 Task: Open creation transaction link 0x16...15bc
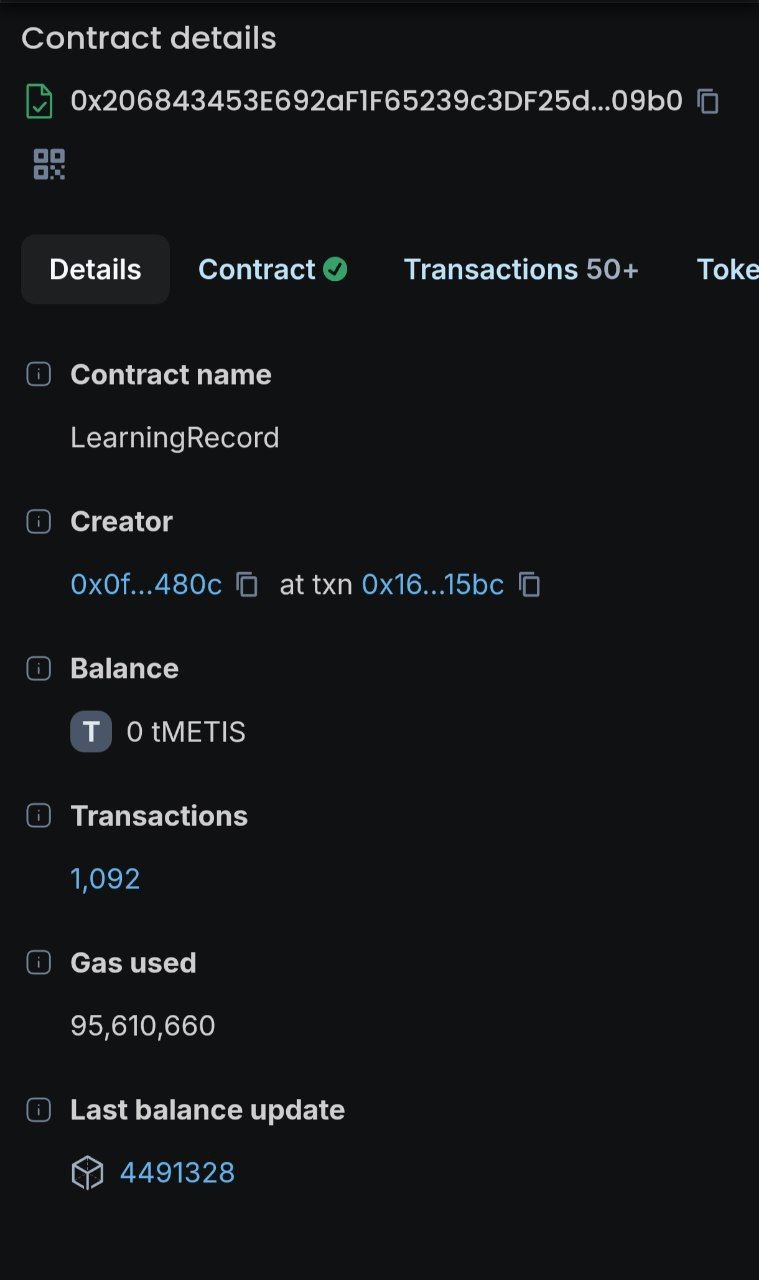[432, 585]
